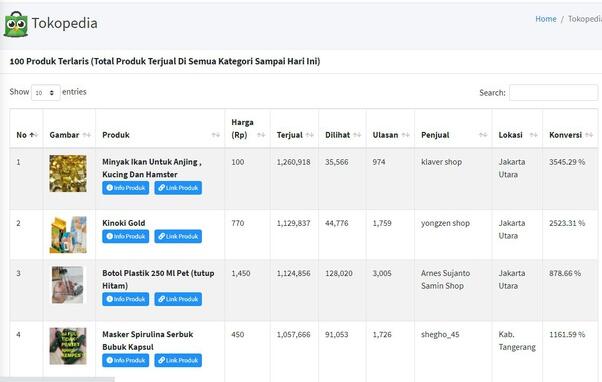The width and height of the screenshot is (602, 382).
Task: Click Link Produk for Kinoki Gold
Action: pyautogui.click(x=178, y=236)
